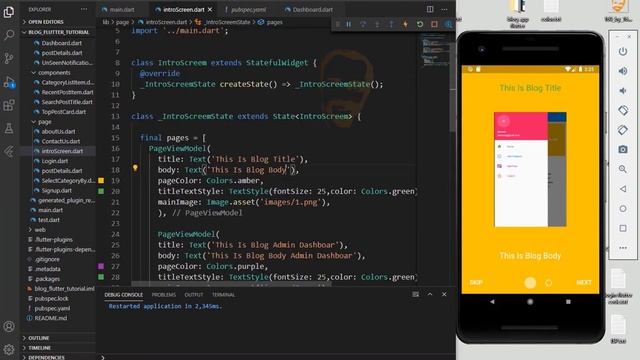Expand the Timeline section

(58, 348)
